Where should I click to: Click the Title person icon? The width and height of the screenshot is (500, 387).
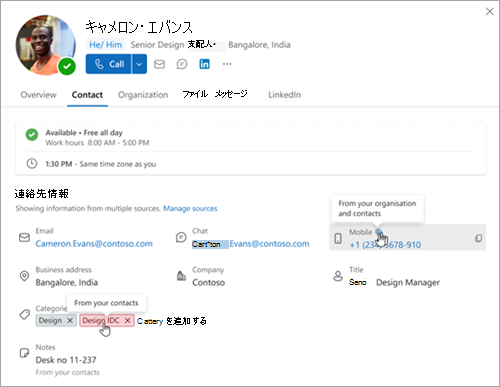click(x=338, y=276)
